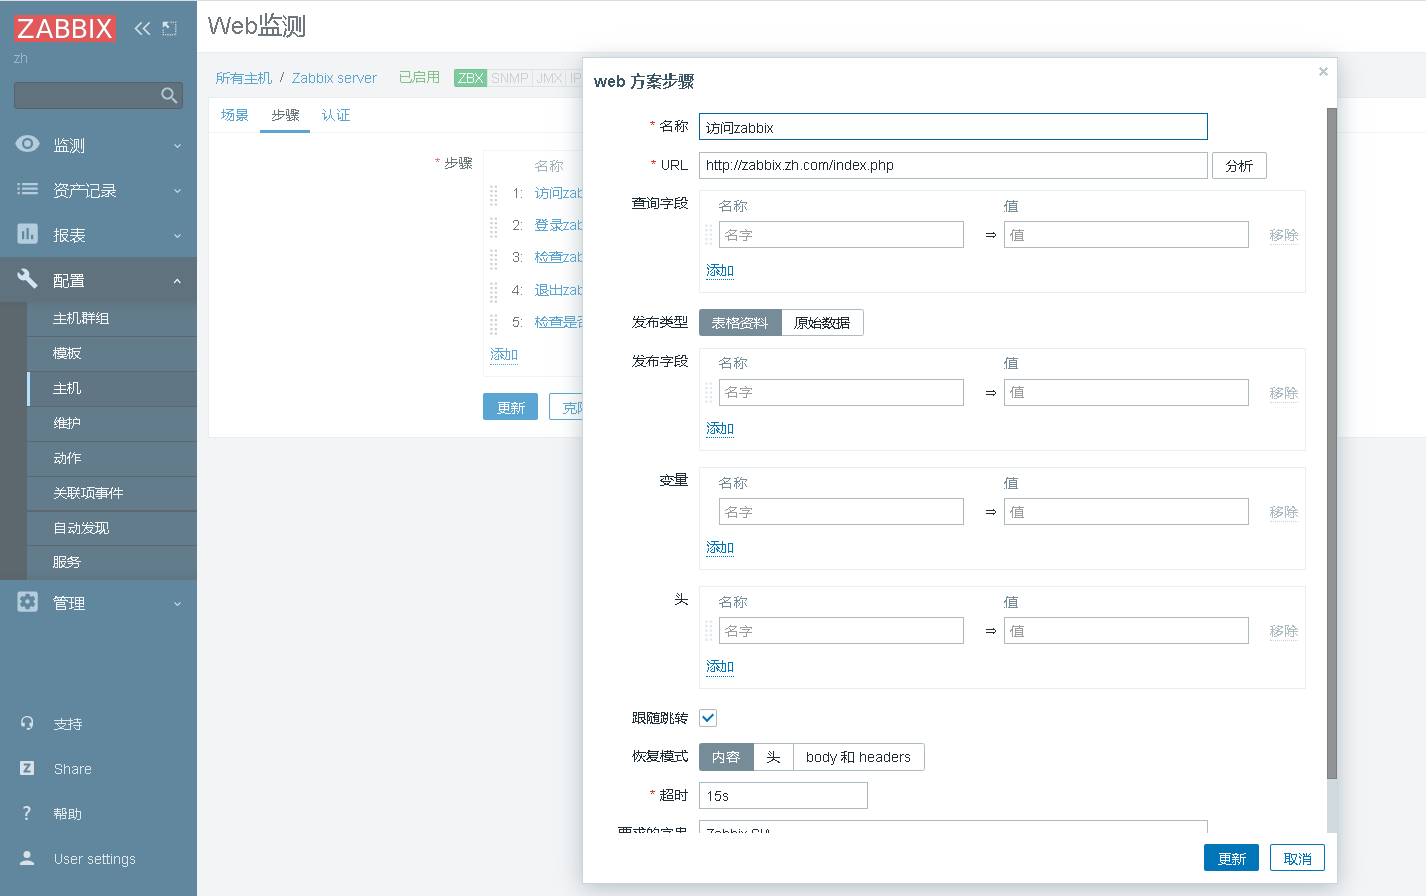This screenshot has height=896, width=1426.
Task: Click 添加 link under 查询字段
Action: click(x=720, y=270)
